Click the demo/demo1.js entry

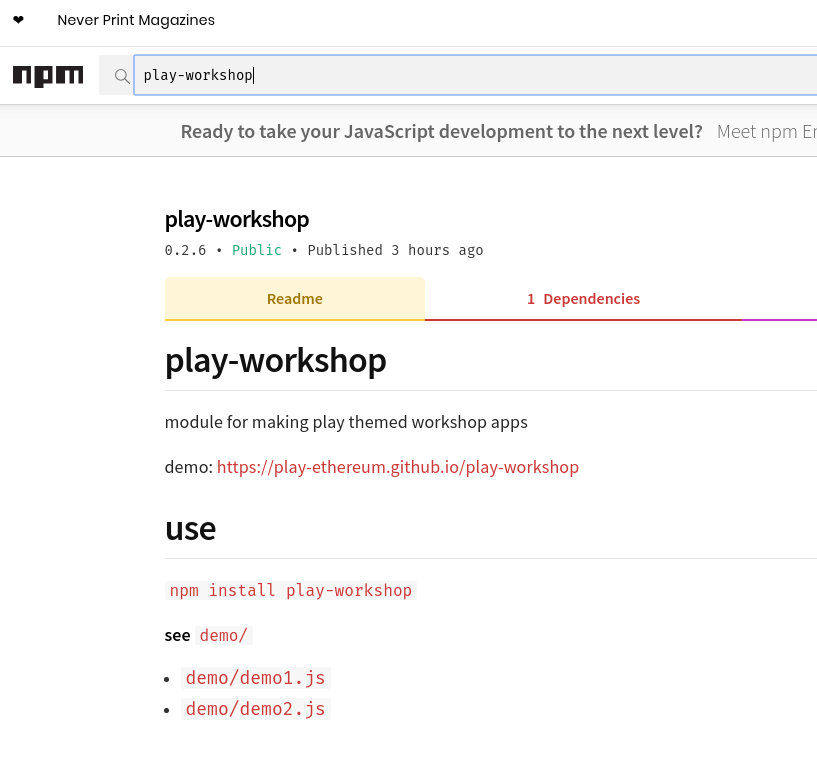(255, 678)
